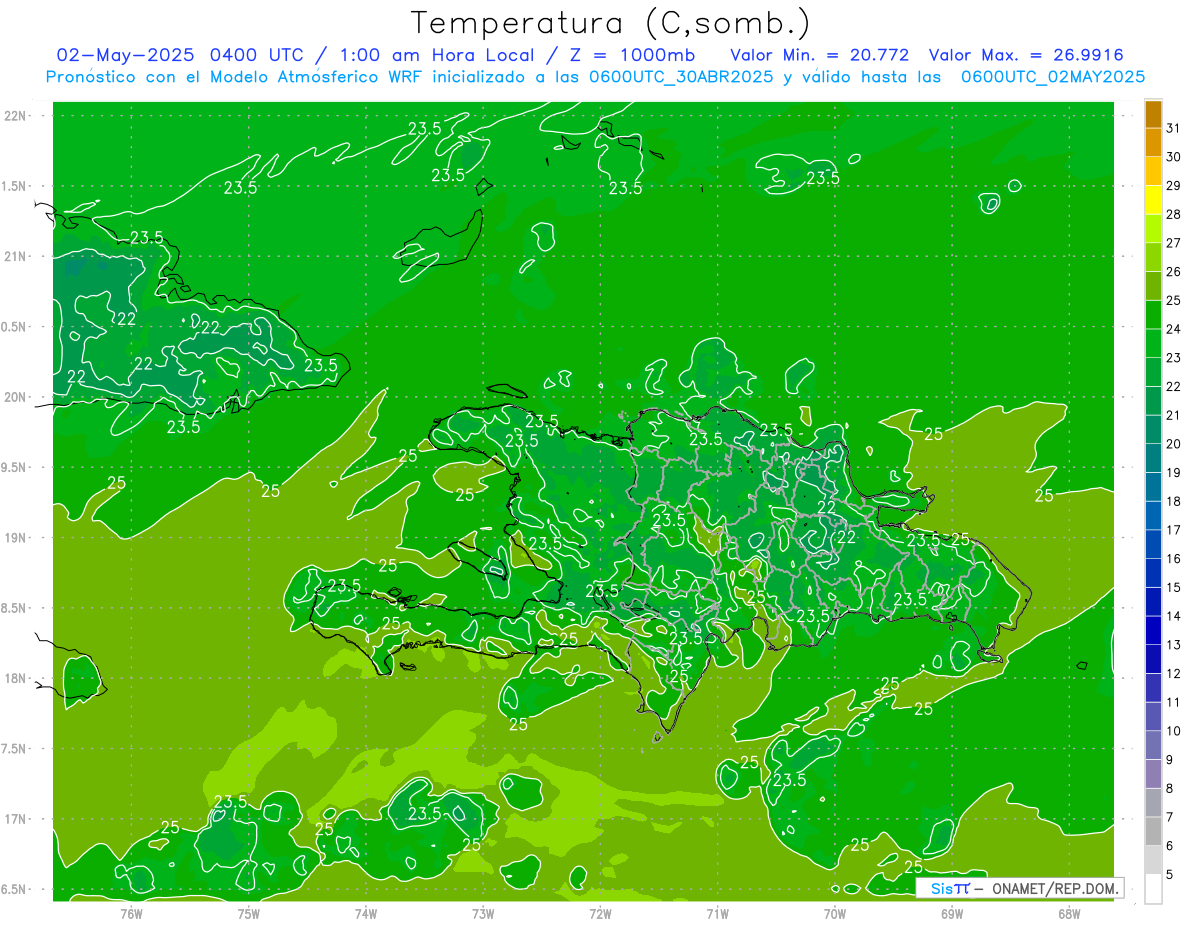
Task: Click the date text "02-May-2025 0400 UTC"
Action: 181,54
